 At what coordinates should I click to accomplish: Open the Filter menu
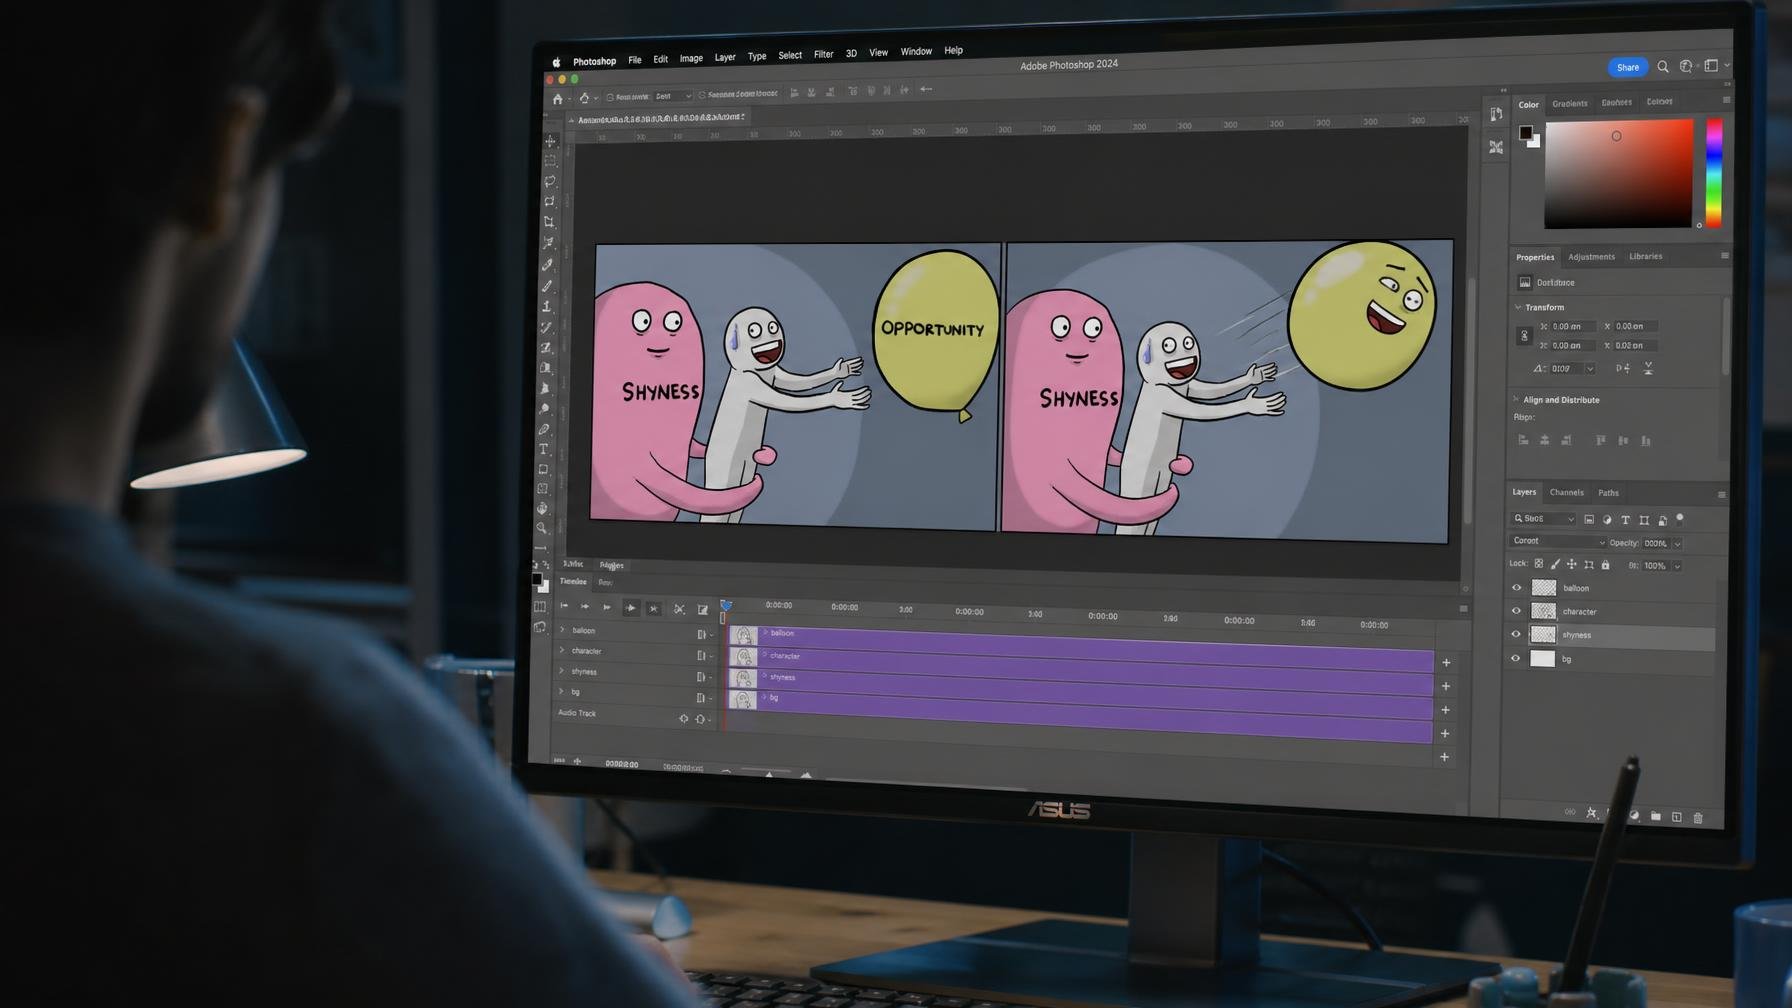click(823, 55)
